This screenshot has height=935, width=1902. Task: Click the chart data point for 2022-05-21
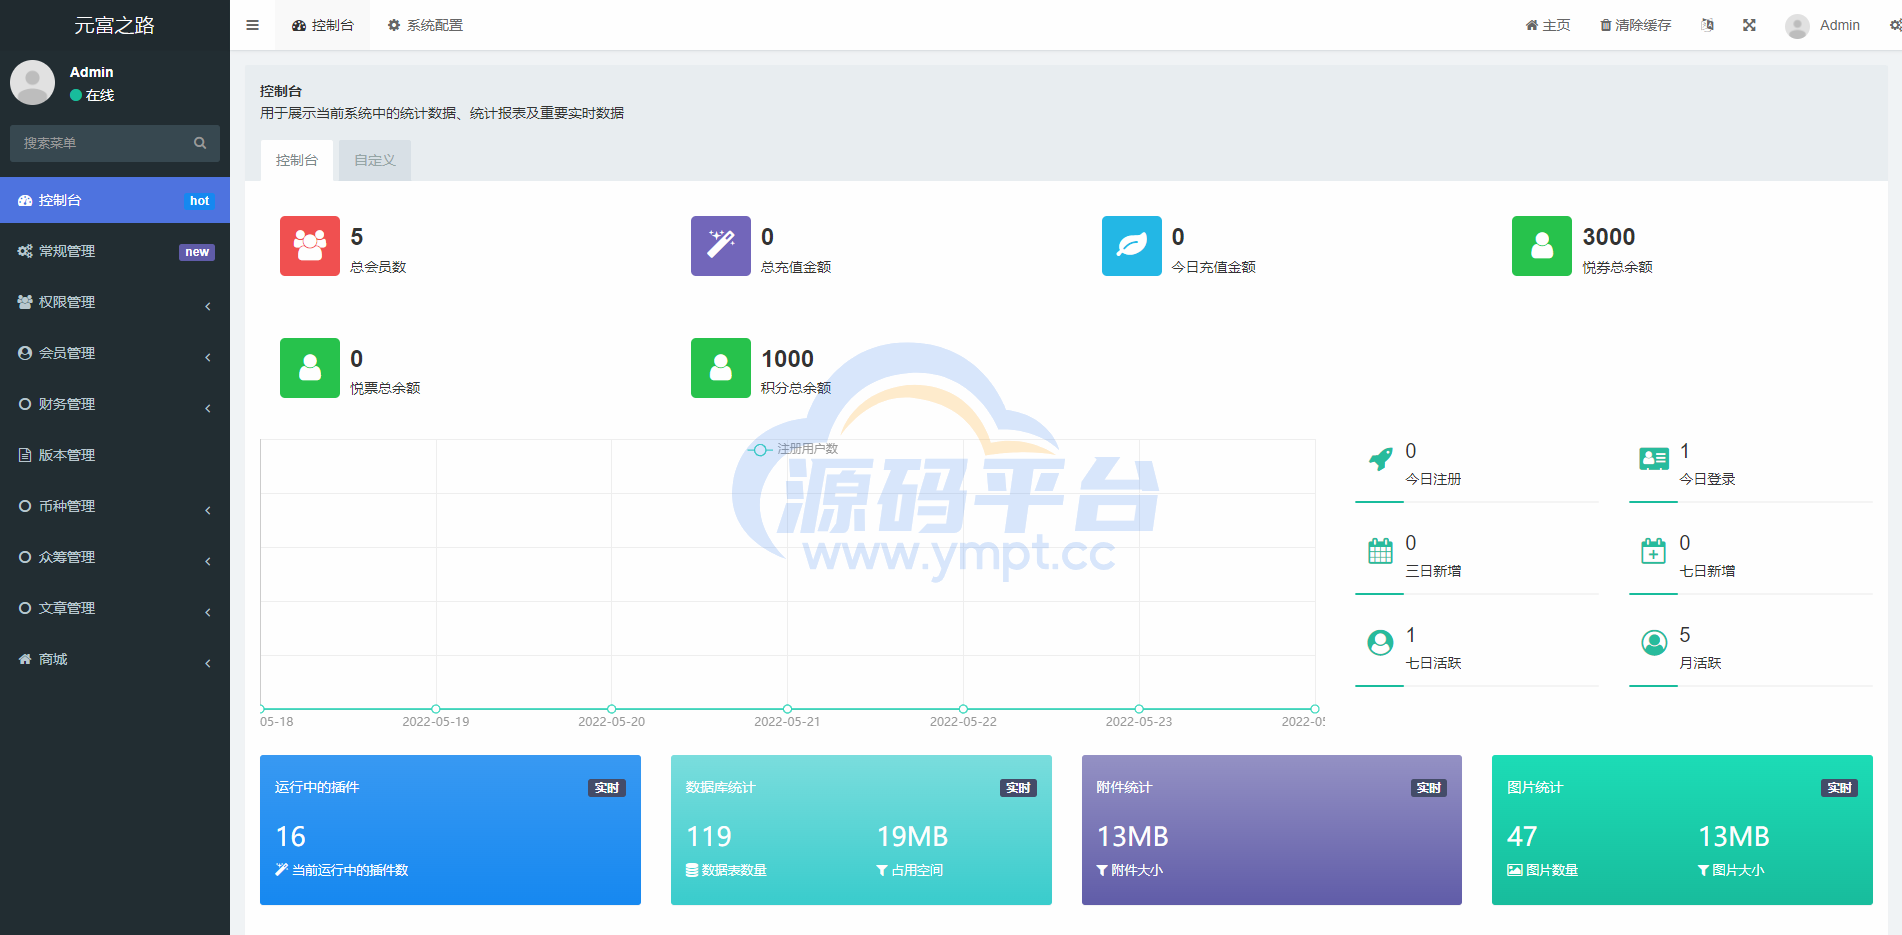pyautogui.click(x=787, y=709)
